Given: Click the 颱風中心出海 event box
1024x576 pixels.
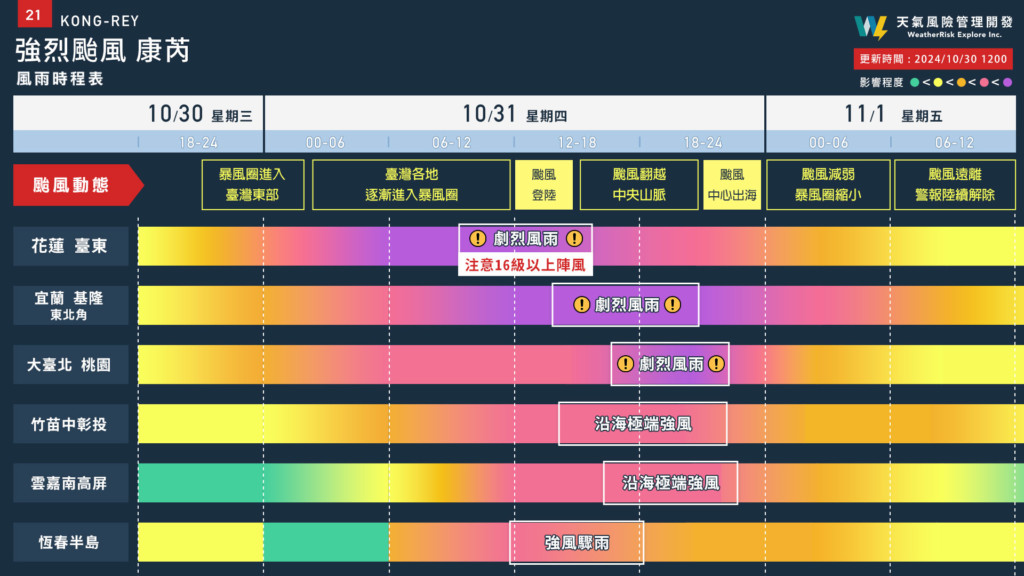Looking at the screenshot, I should (732, 185).
